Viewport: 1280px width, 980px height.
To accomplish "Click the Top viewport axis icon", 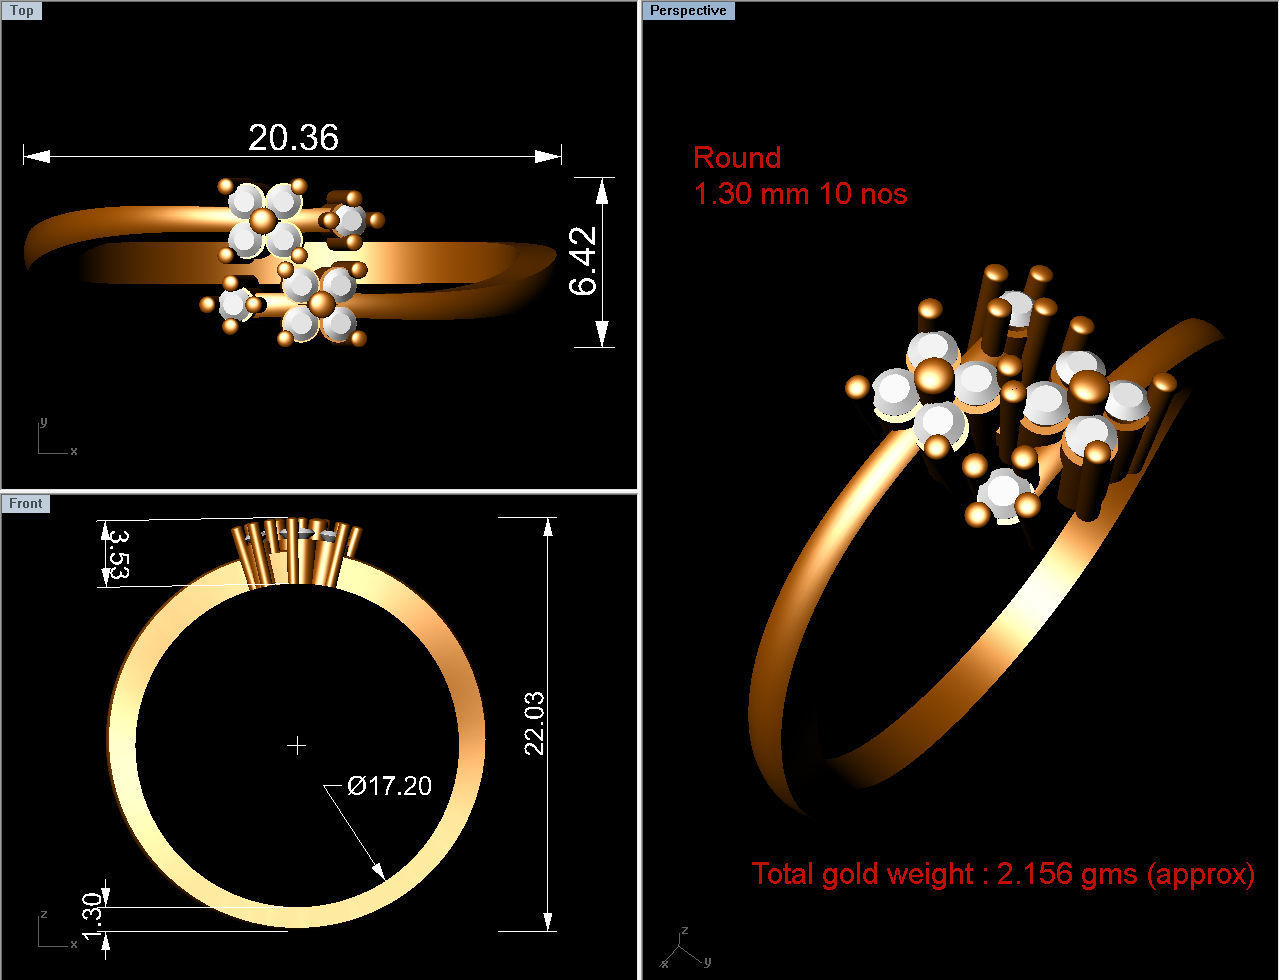I will [57, 437].
